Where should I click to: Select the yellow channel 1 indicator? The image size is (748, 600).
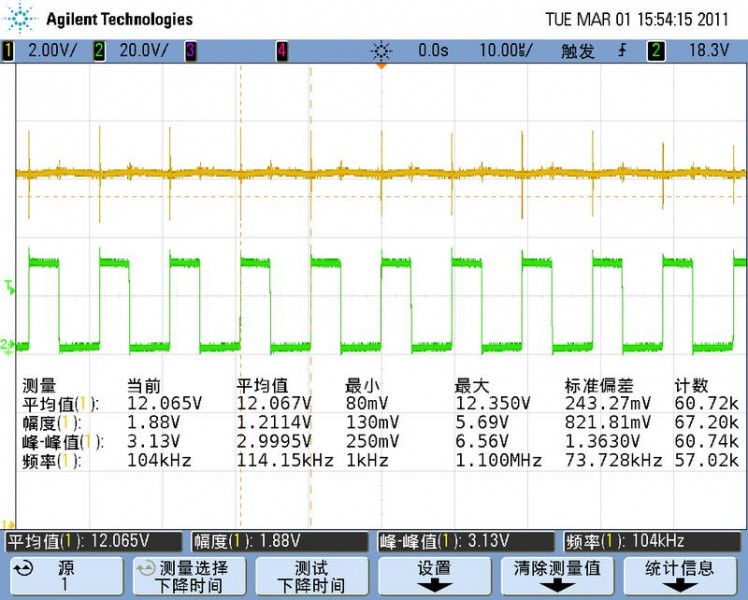point(9,50)
